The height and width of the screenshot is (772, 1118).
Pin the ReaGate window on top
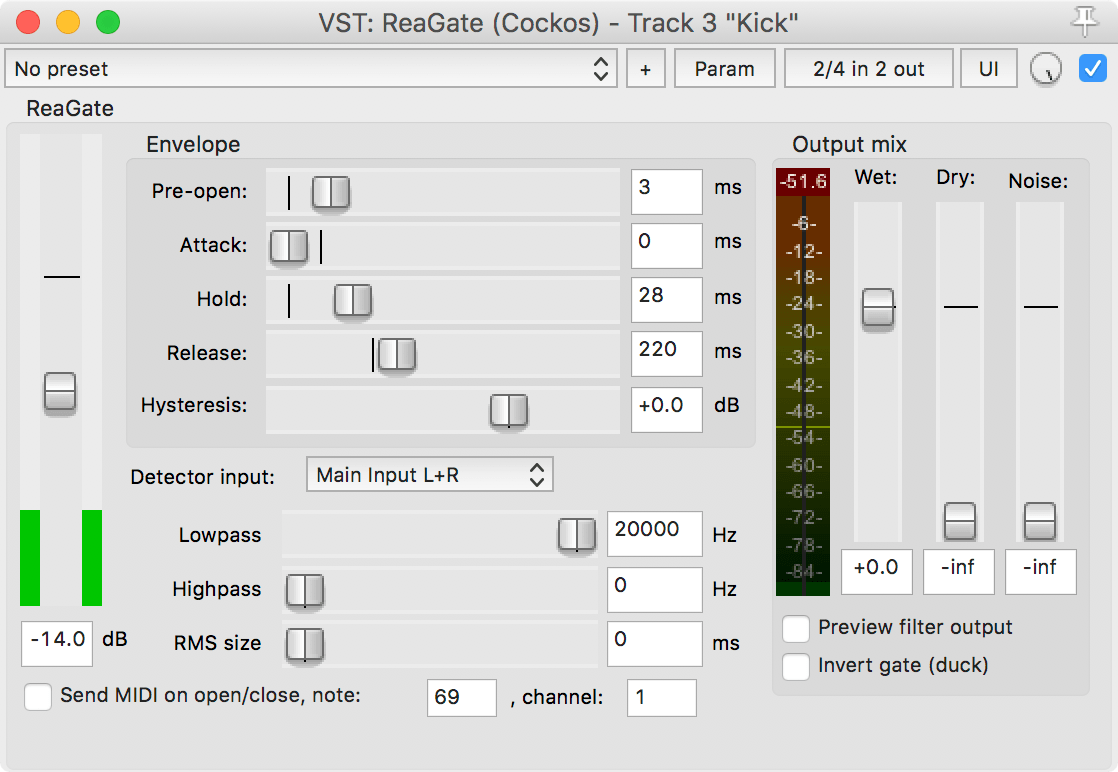(1083, 21)
